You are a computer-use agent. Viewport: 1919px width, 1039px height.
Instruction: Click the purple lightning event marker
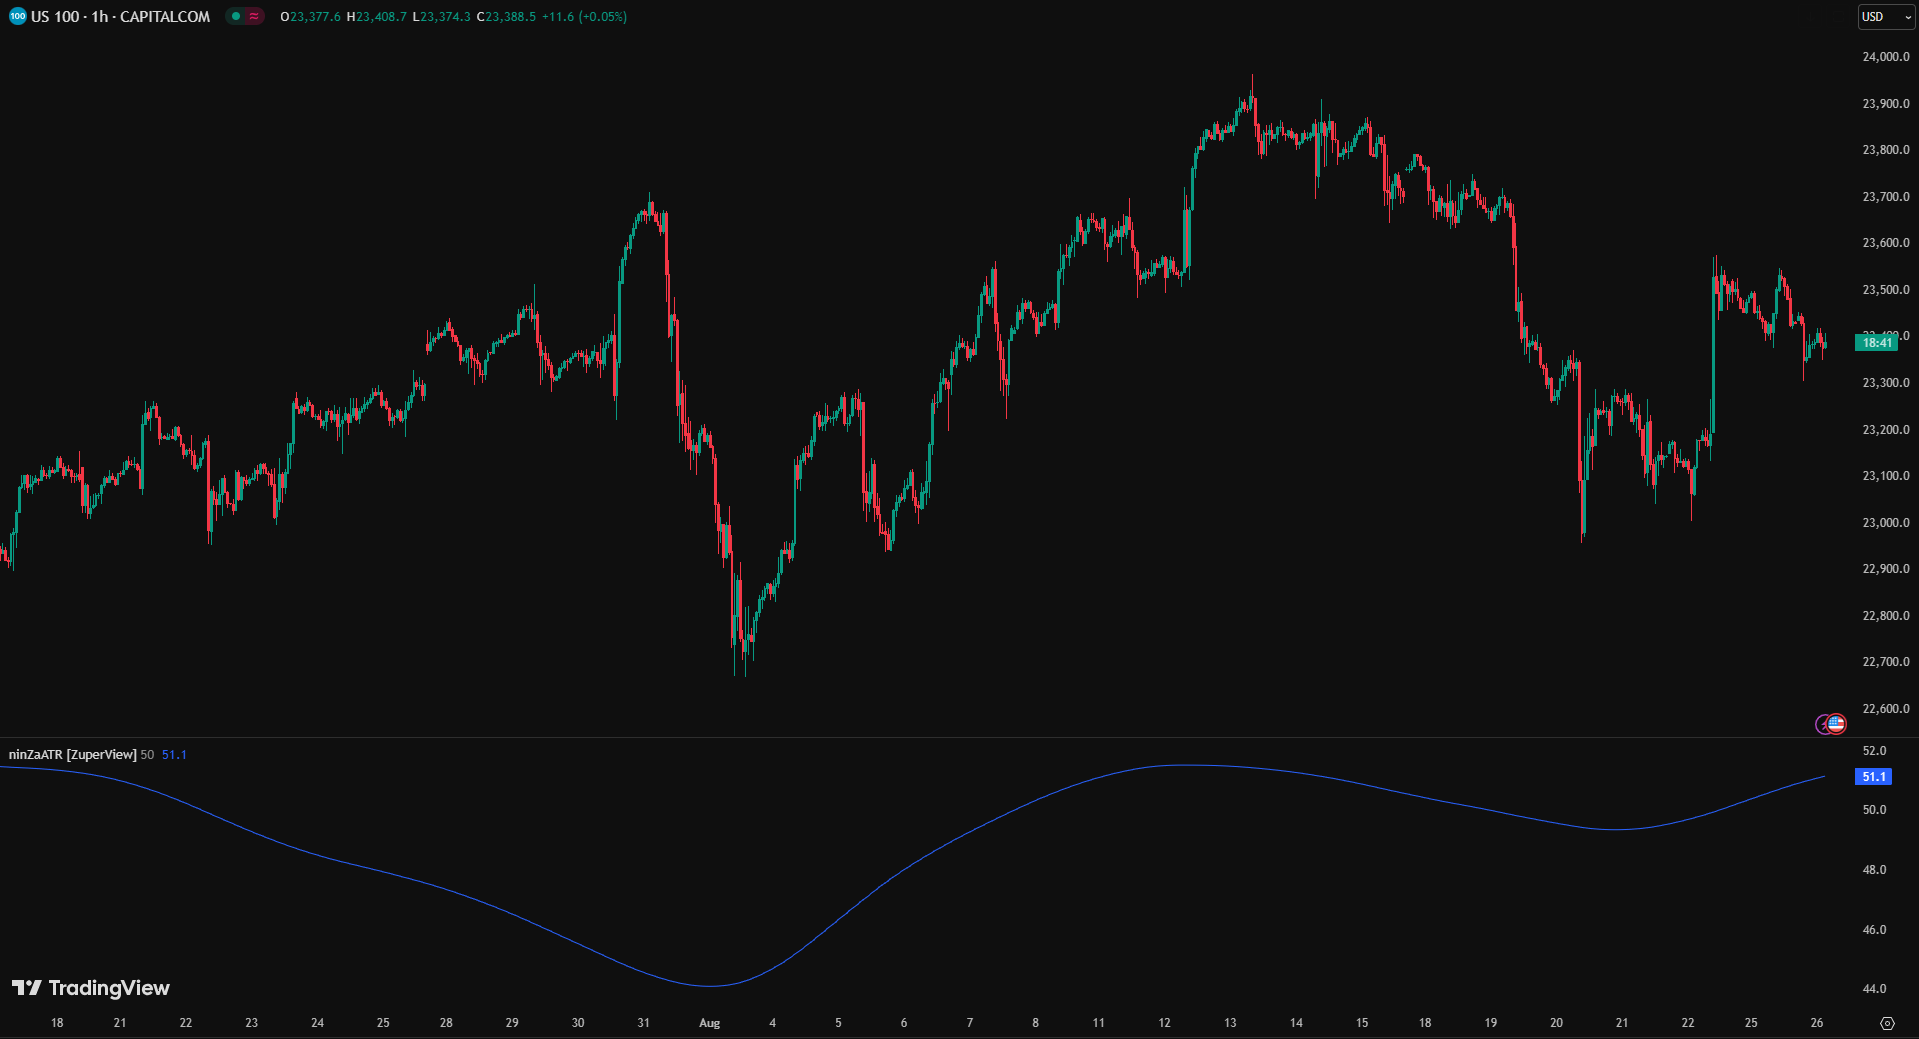coord(1823,724)
